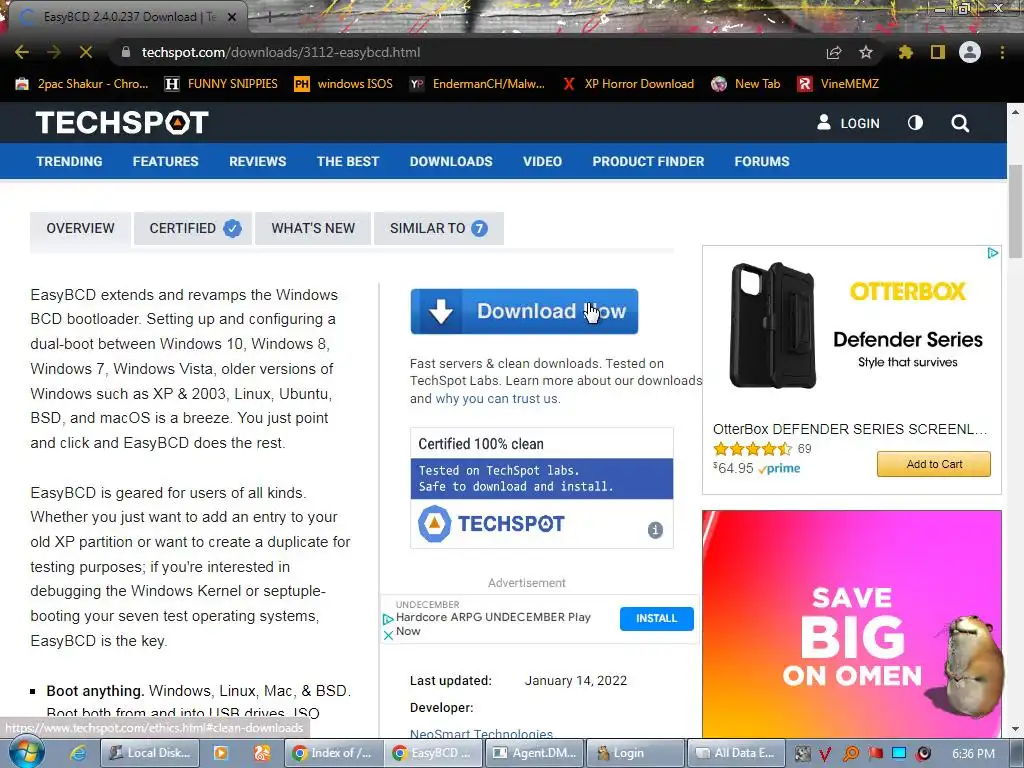Switch to Local Disk taskbar window
Screen dimensions: 1024x768
(x=151, y=753)
